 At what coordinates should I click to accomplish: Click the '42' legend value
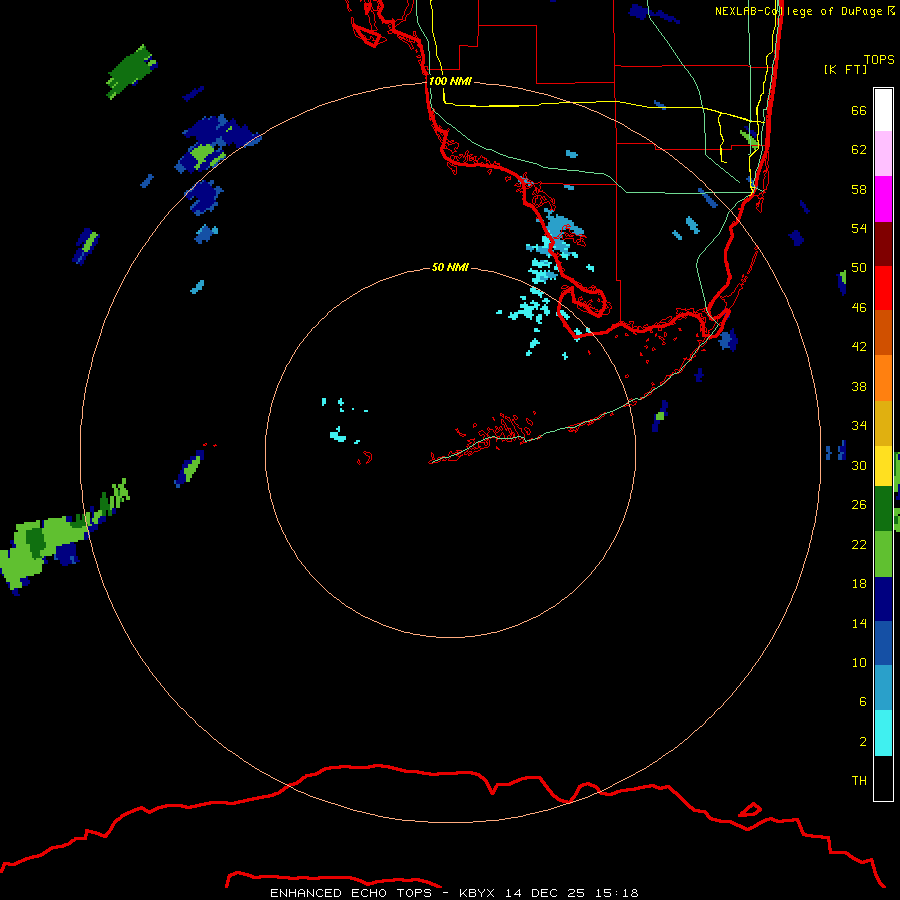(x=859, y=347)
